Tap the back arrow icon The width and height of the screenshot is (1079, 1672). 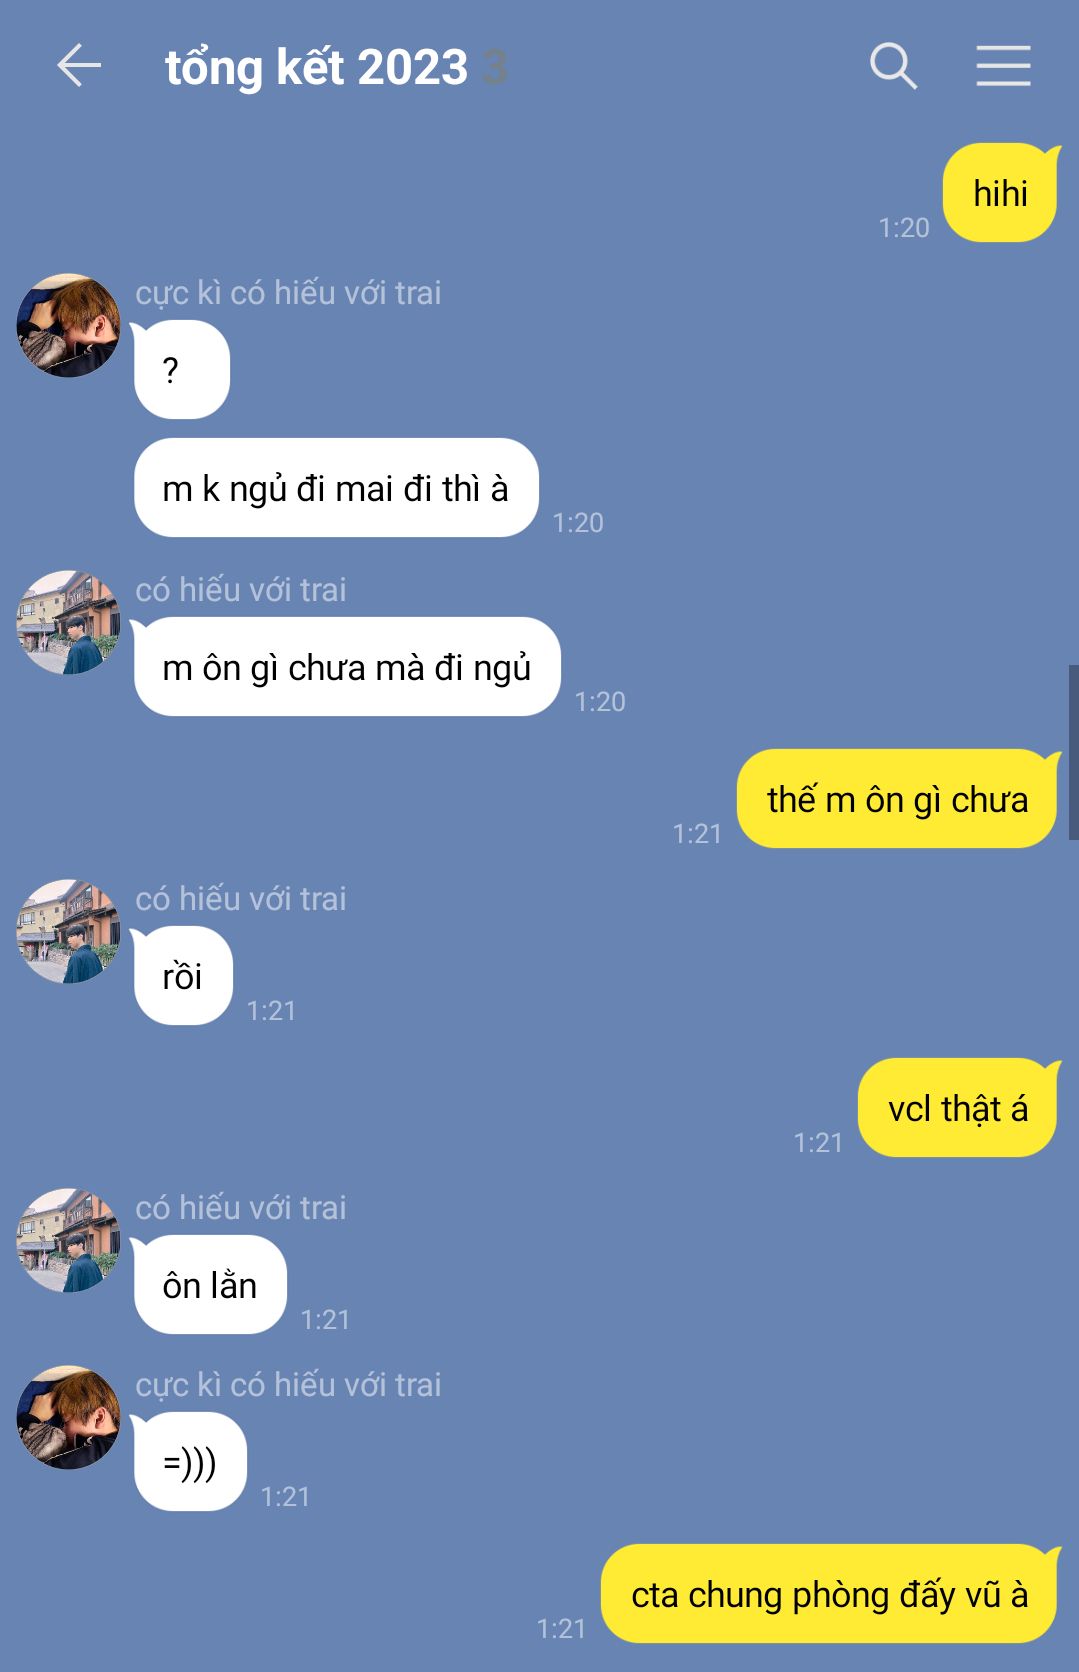(79, 67)
